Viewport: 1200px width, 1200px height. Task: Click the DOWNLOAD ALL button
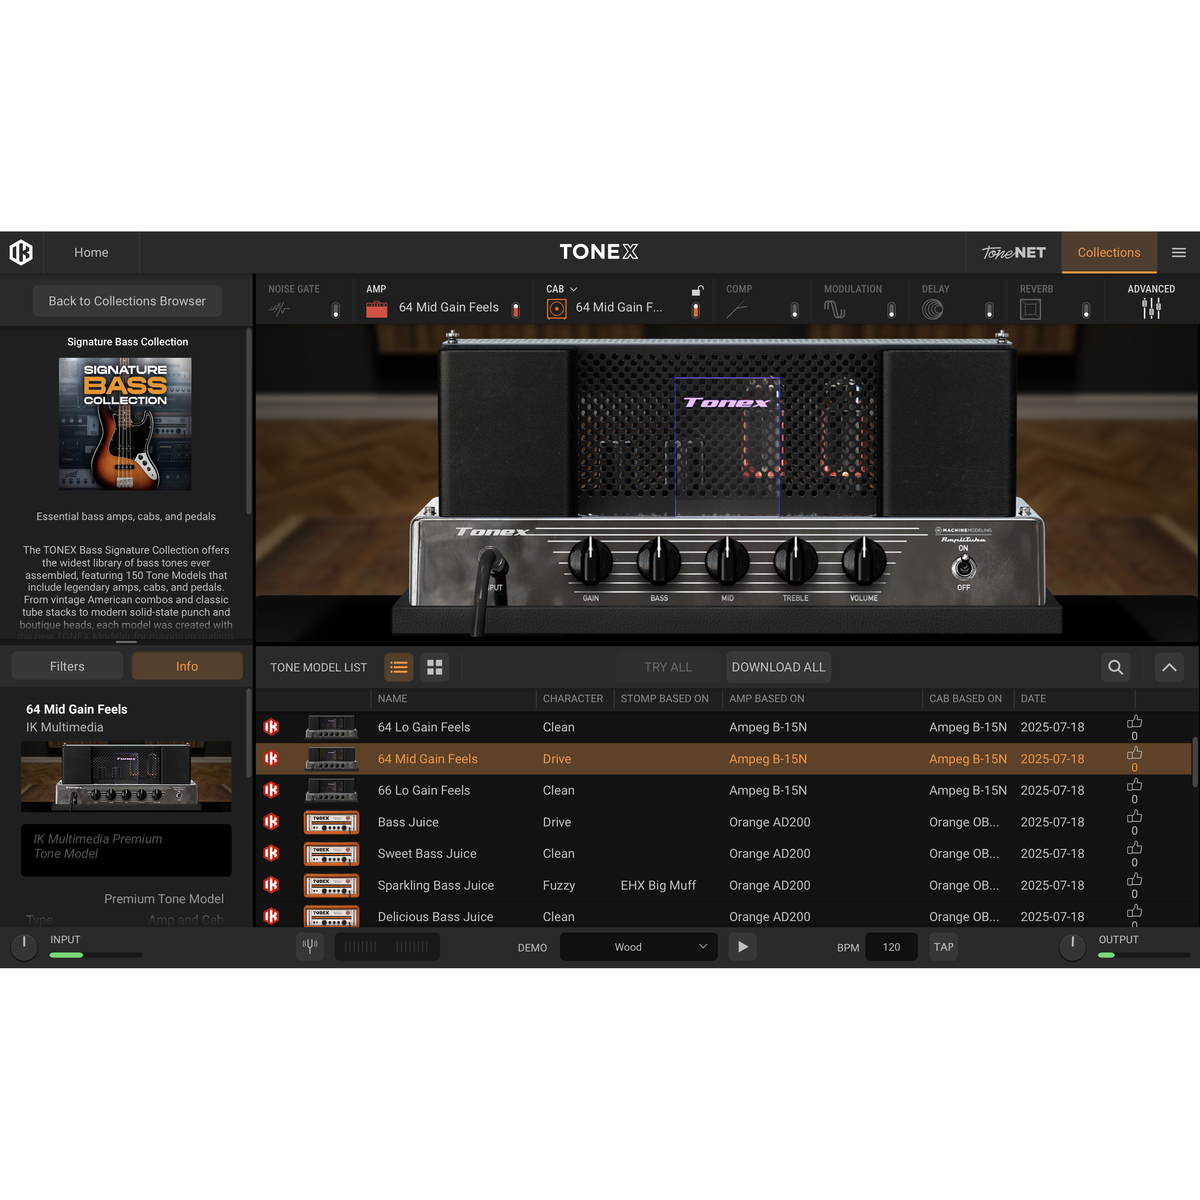pyautogui.click(x=778, y=667)
